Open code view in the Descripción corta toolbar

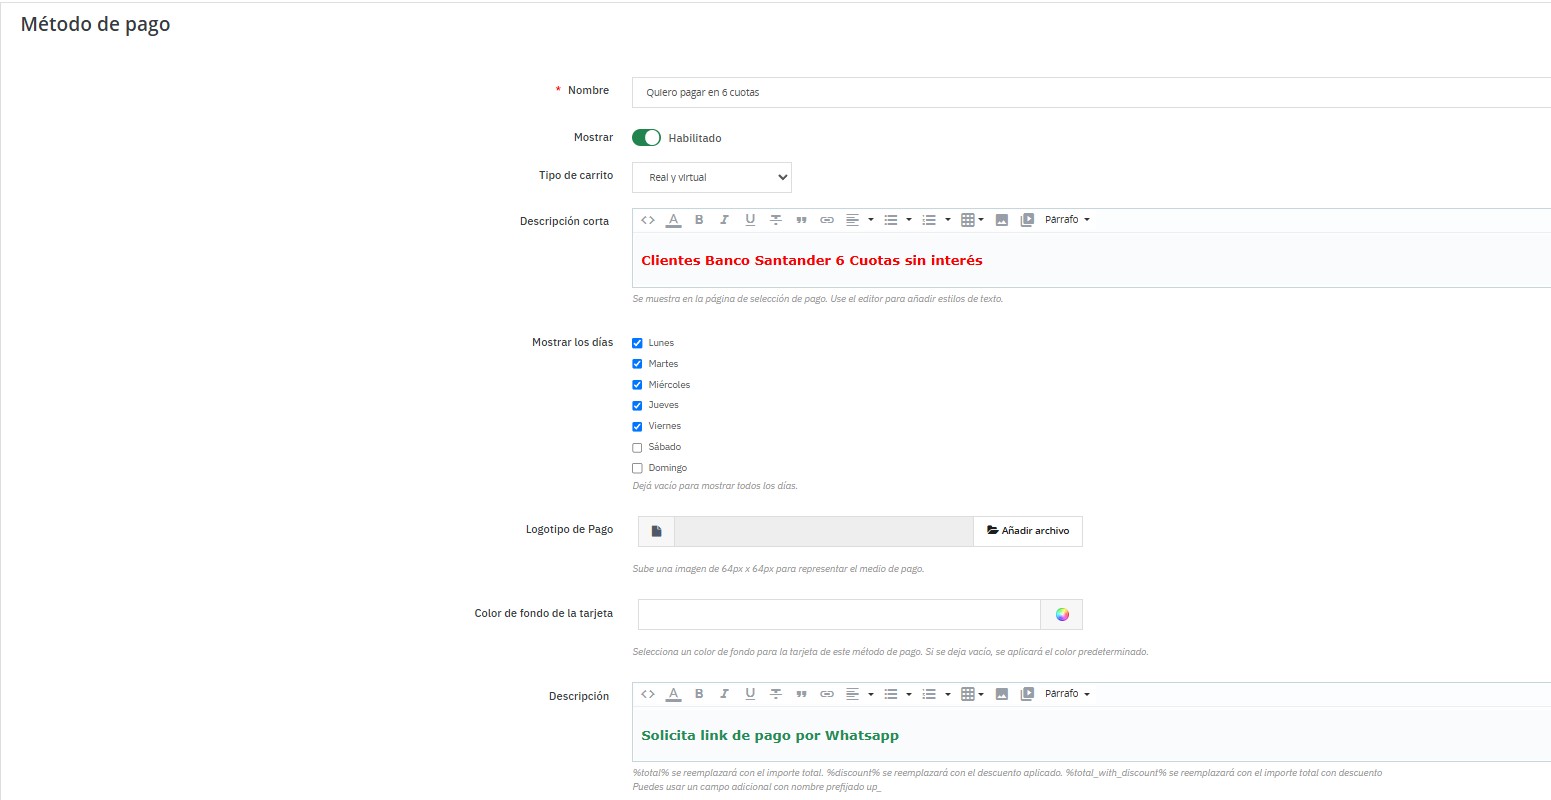pyautogui.click(x=648, y=220)
